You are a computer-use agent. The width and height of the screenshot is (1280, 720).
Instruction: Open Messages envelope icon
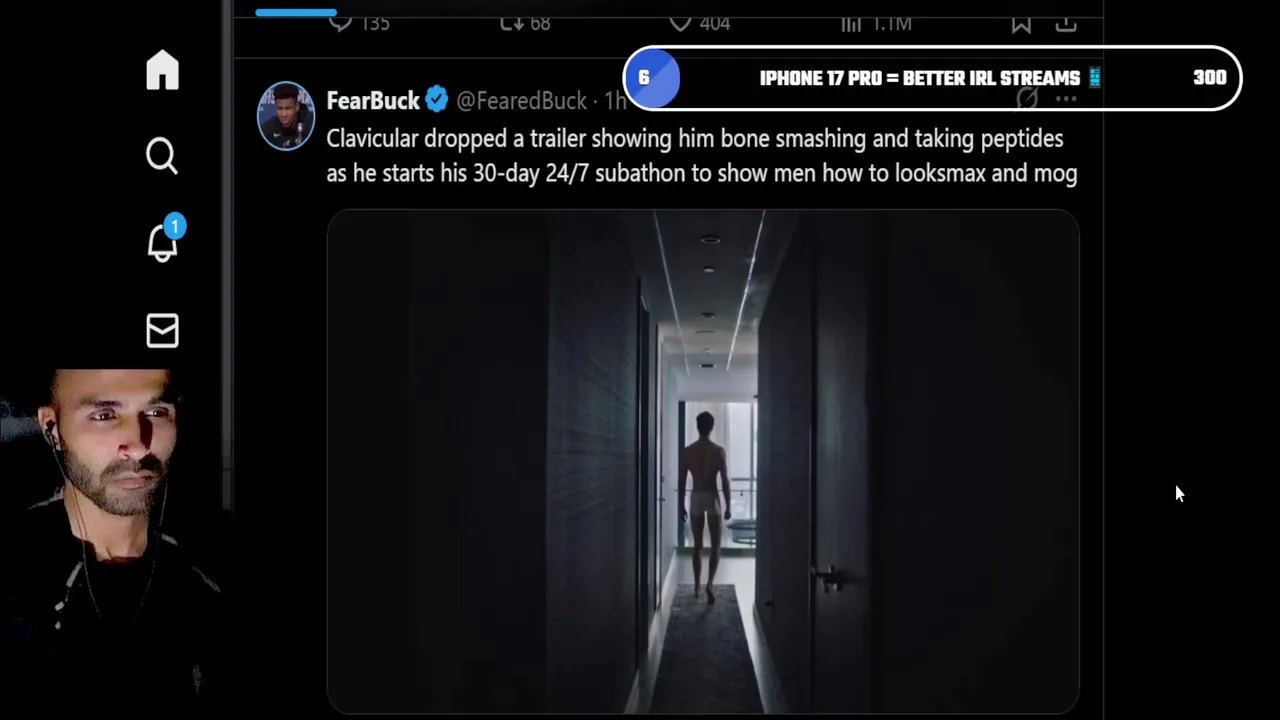162,331
